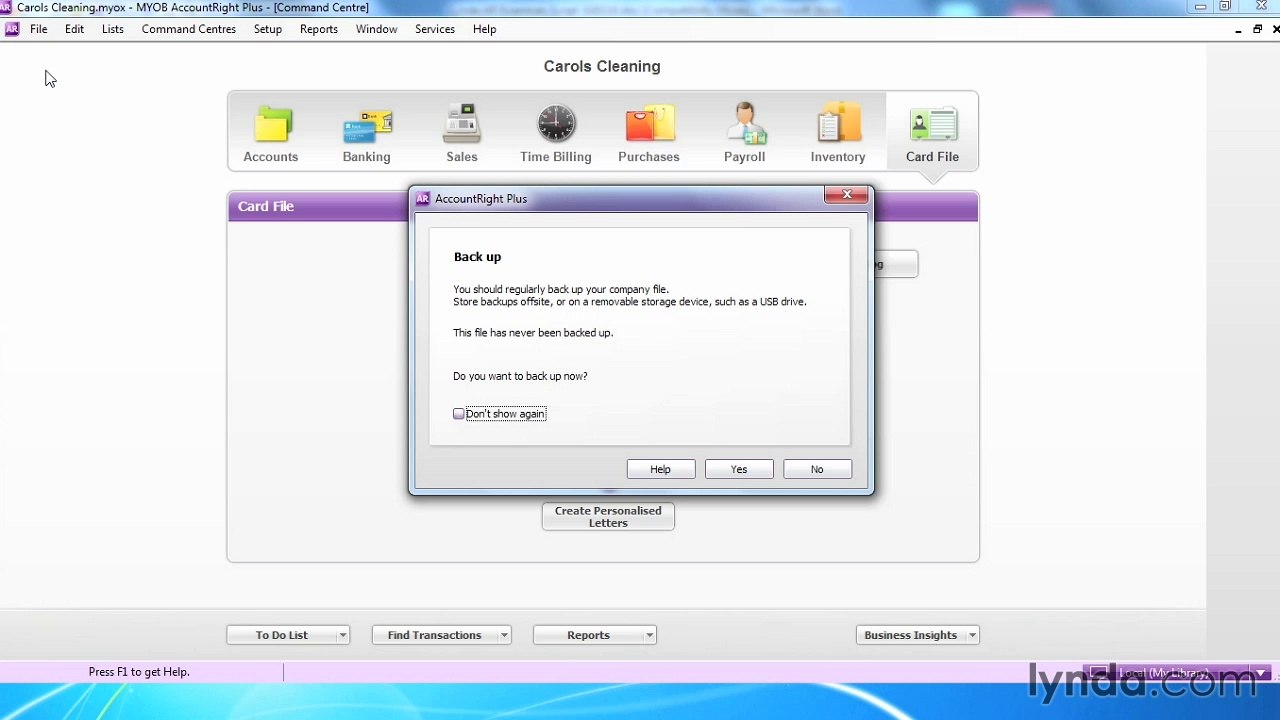Click the bottom Reports button
Viewport: 1280px width, 720px height.
click(x=588, y=635)
